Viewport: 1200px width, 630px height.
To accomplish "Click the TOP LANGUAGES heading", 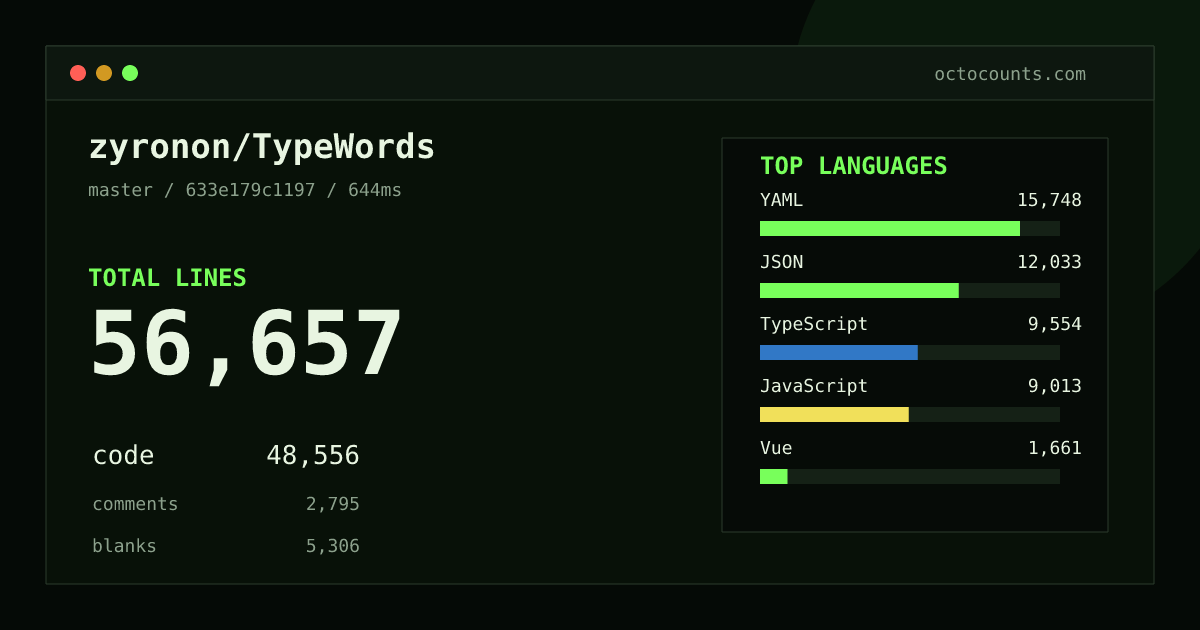I will pos(854,166).
